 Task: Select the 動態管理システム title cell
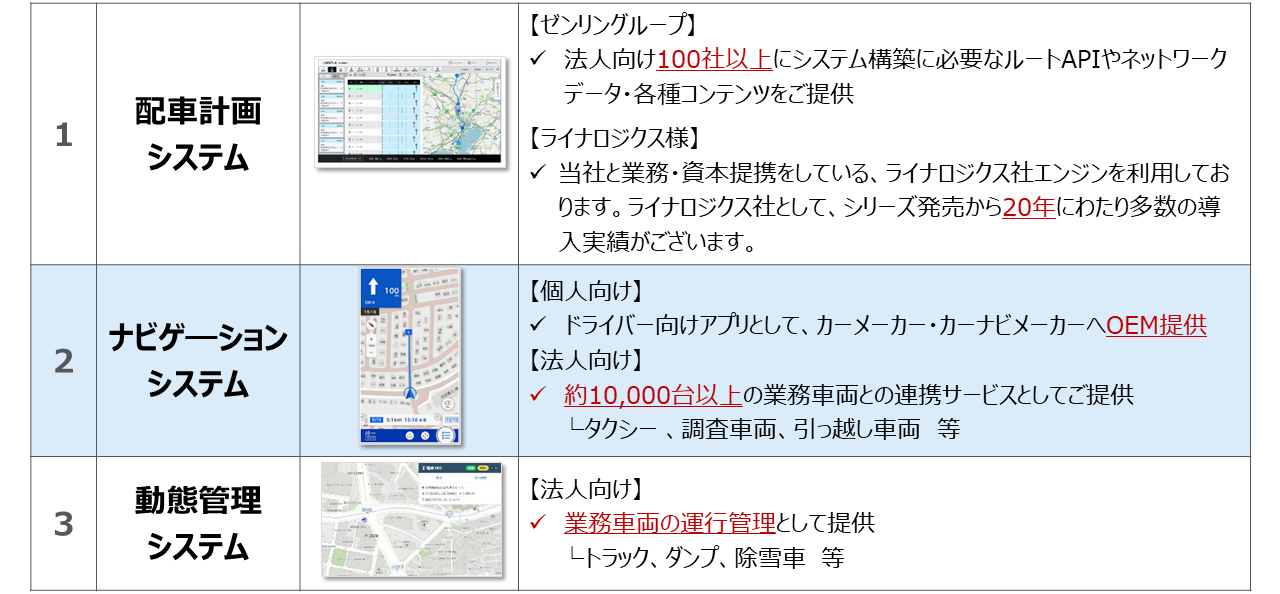coord(198,523)
